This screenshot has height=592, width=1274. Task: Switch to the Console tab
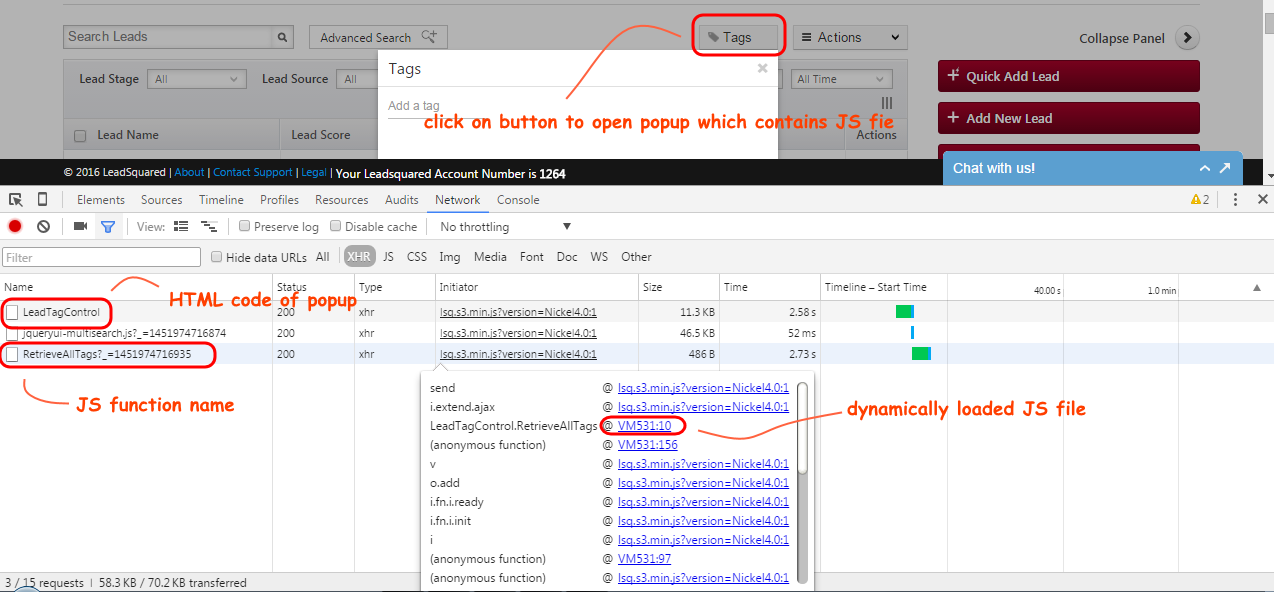tap(518, 199)
